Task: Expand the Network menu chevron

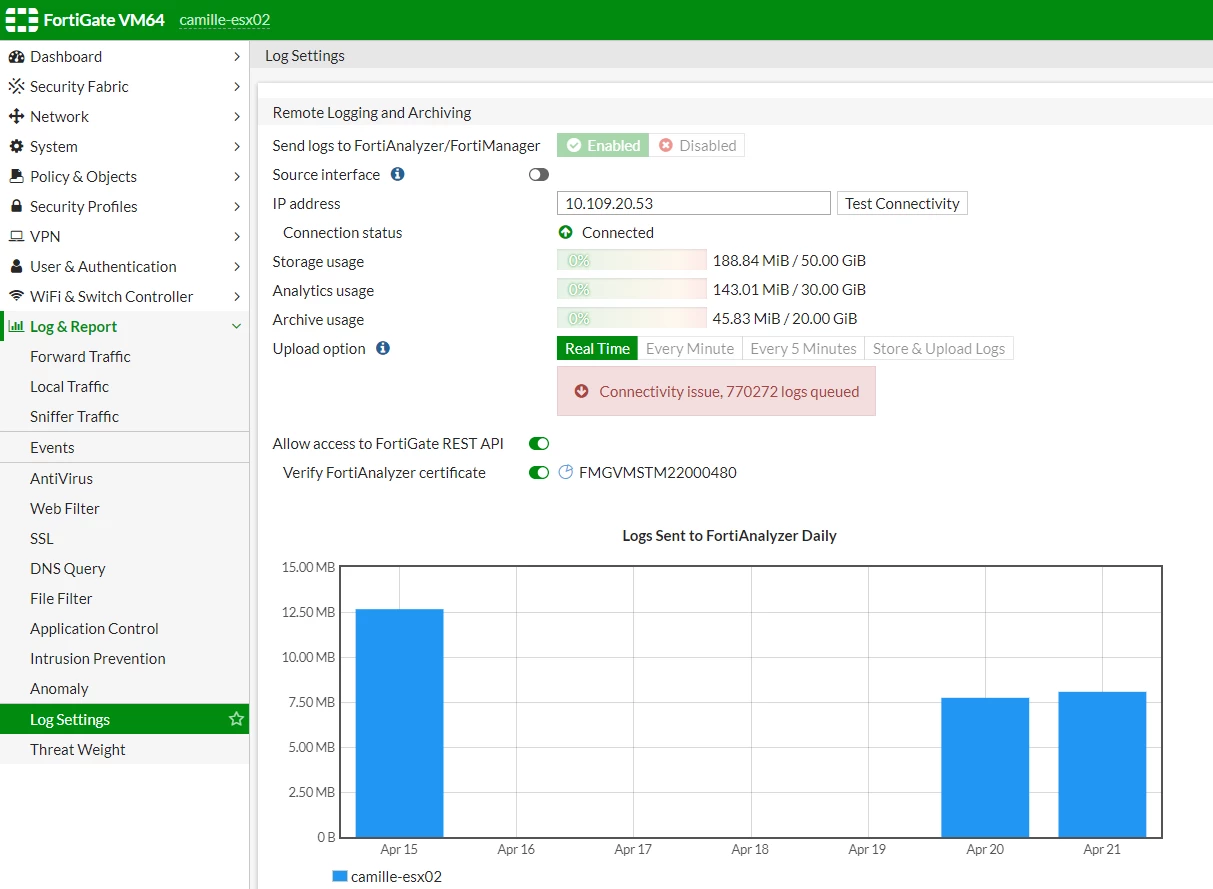Action: [237, 117]
